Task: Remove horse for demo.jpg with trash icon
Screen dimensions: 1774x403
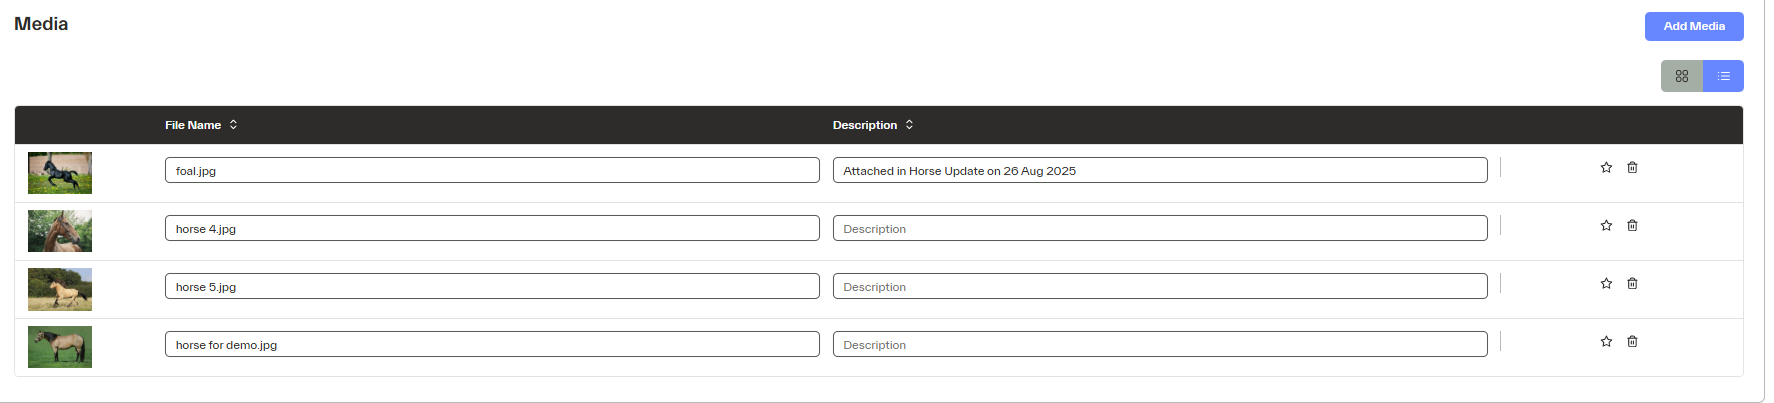Action: point(1632,342)
